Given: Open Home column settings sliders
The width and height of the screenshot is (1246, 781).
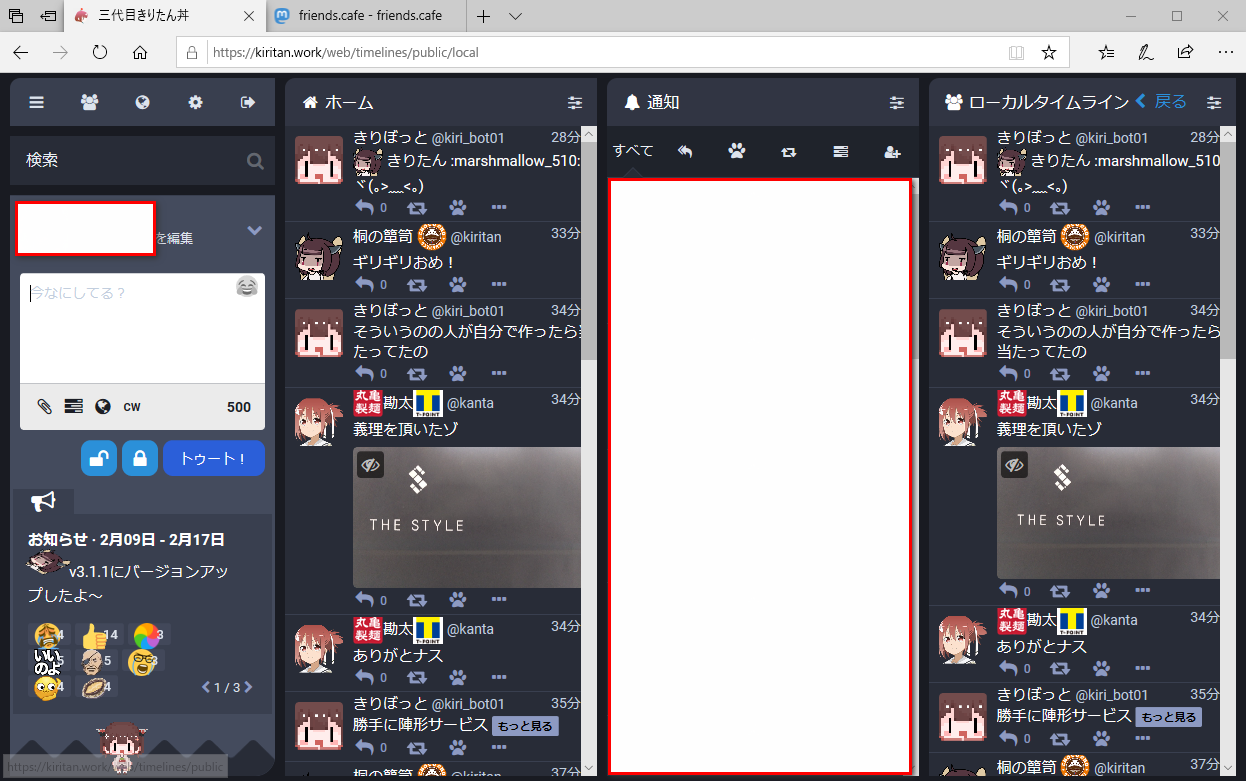Looking at the screenshot, I should [x=575, y=102].
